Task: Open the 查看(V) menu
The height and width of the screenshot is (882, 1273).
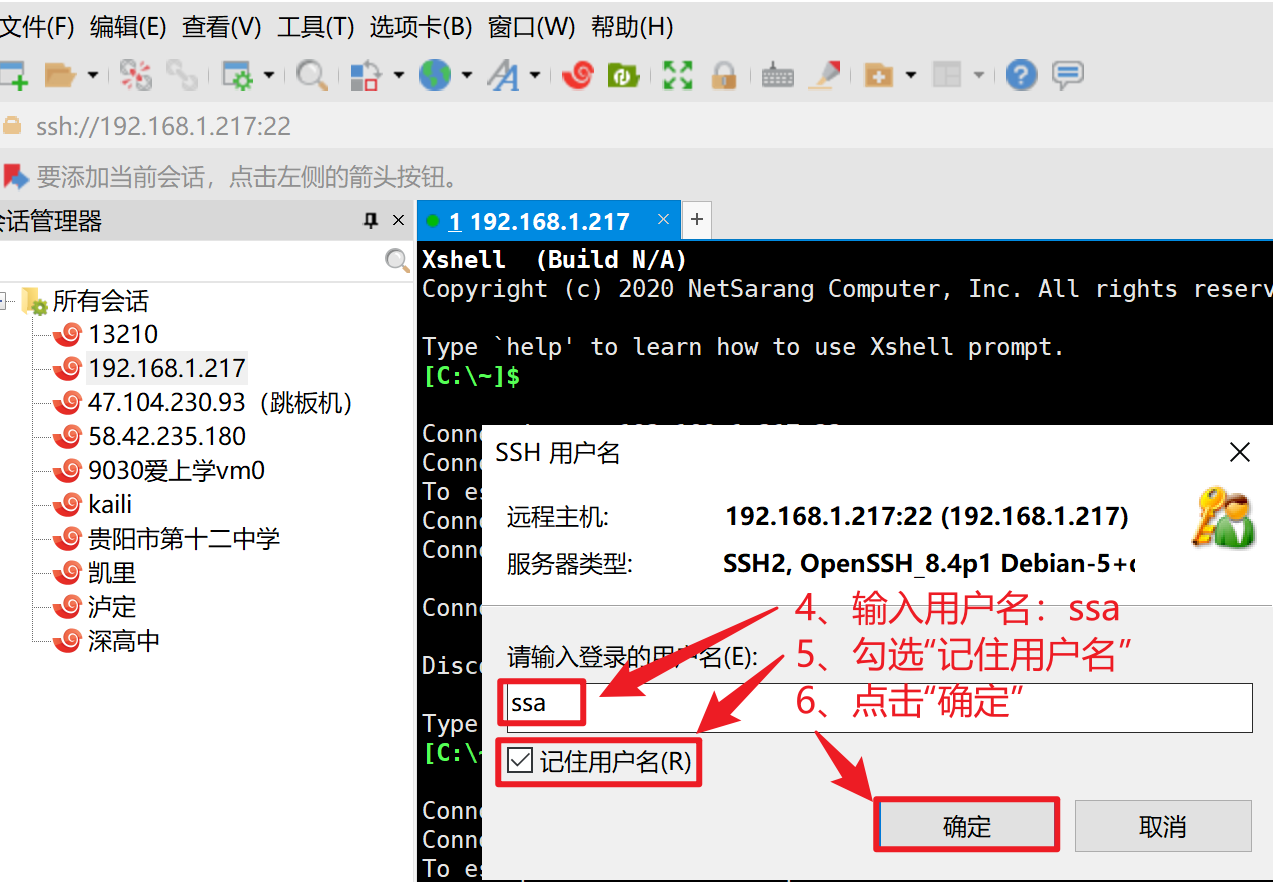Action: (222, 27)
